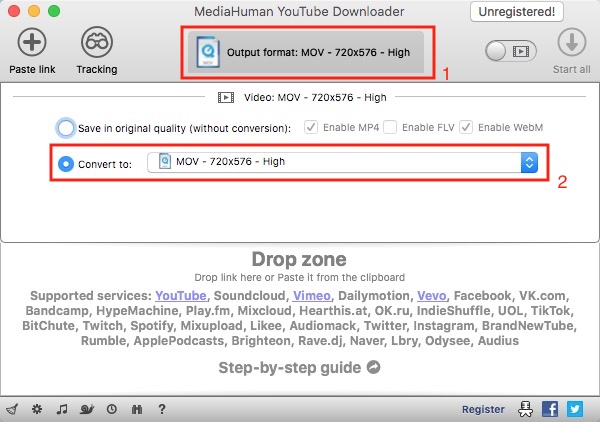
Task: Click the Paste link plus icon
Action: tap(32, 42)
